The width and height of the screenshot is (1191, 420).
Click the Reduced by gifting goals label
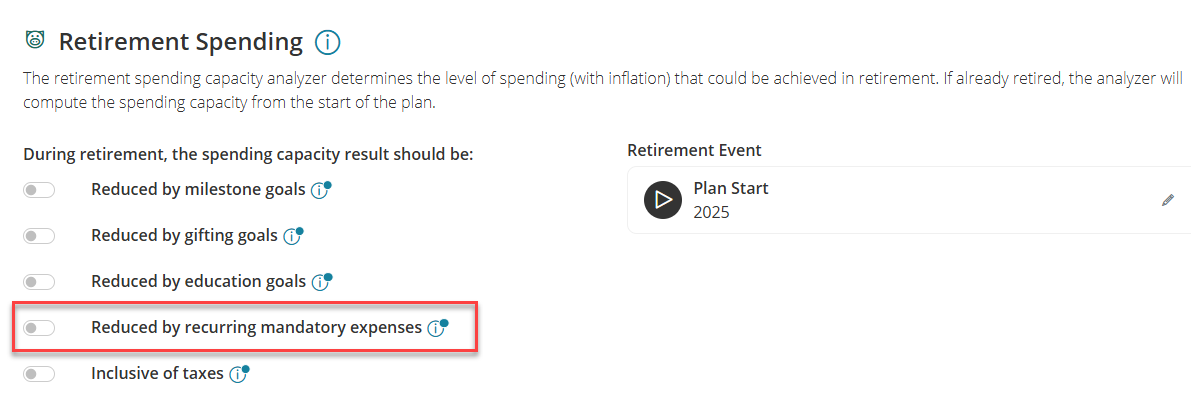pyautogui.click(x=185, y=236)
